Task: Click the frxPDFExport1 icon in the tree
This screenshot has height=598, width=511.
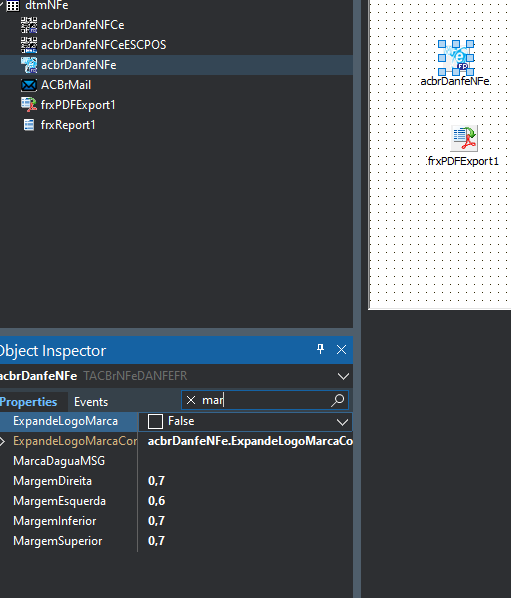Action: click(x=29, y=105)
